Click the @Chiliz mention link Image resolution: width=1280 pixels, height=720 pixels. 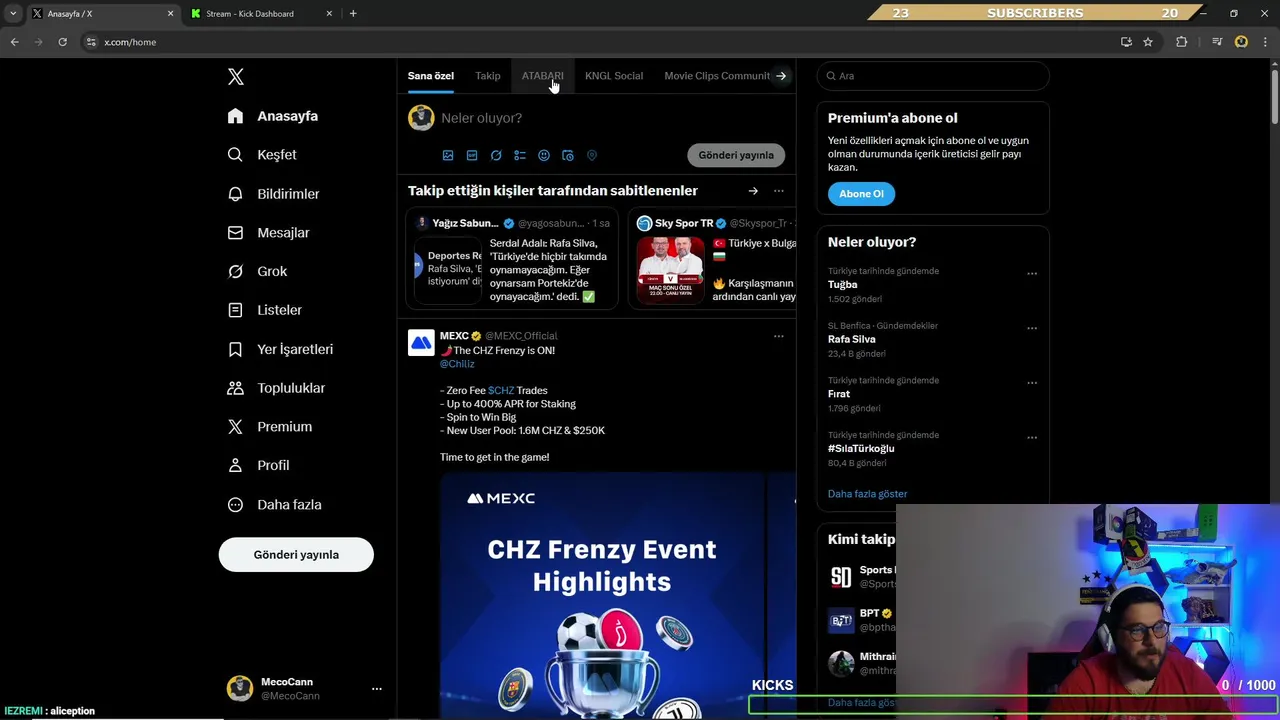(457, 364)
